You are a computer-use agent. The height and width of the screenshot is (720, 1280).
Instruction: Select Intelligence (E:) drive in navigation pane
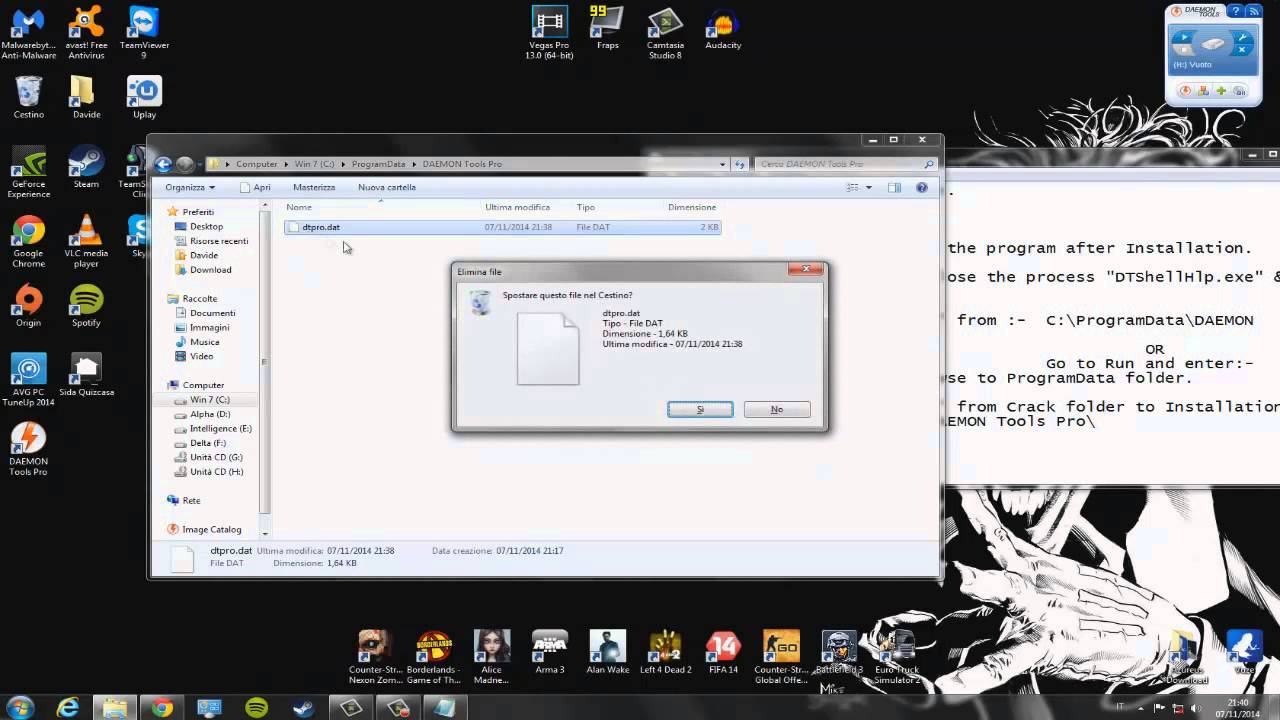coord(220,428)
